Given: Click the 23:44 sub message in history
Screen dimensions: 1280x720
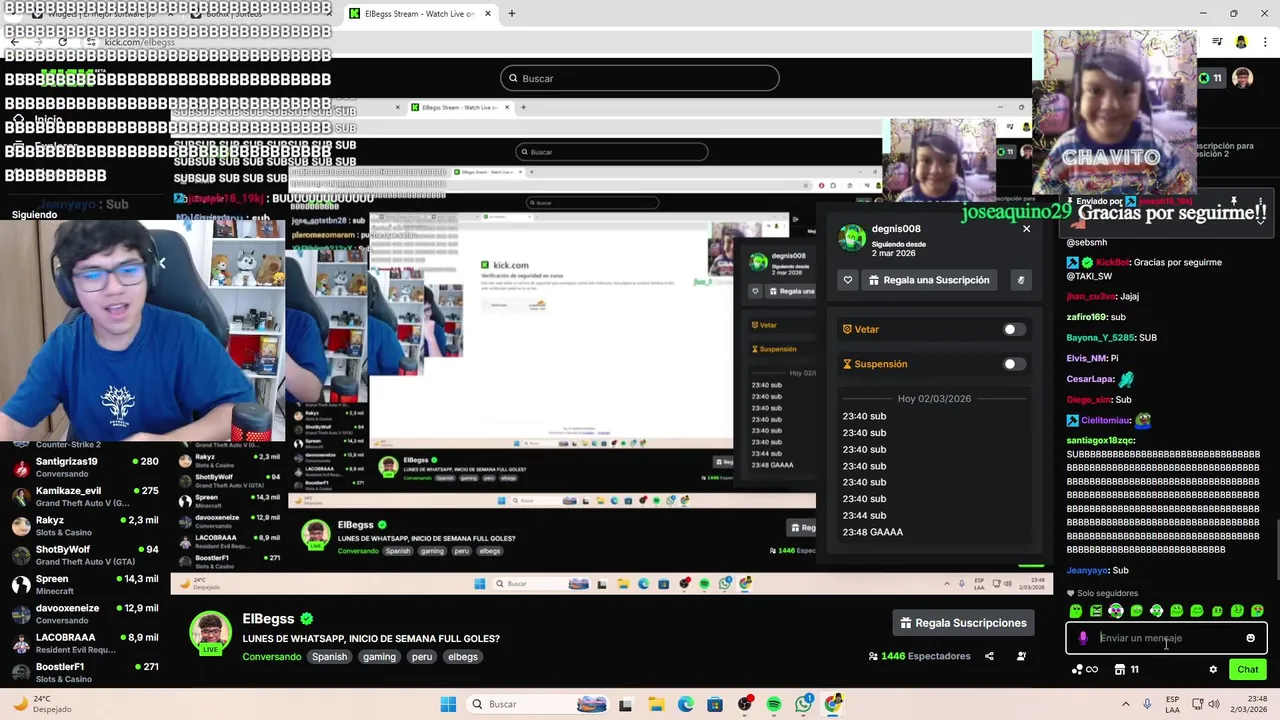Looking at the screenshot, I should point(864,515).
